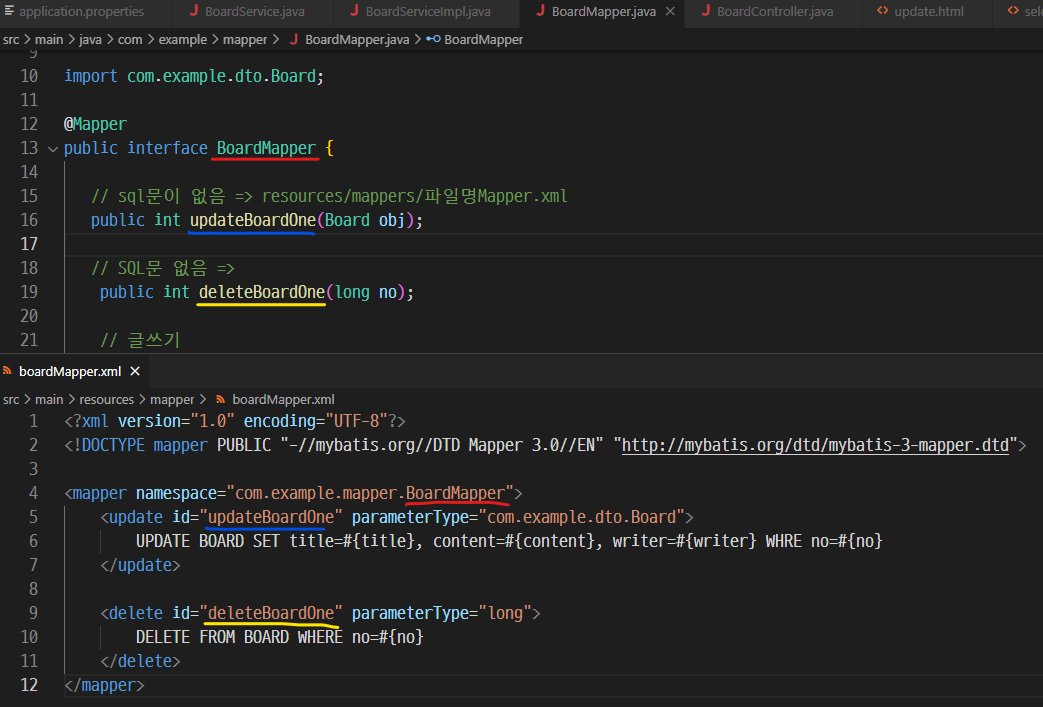Viewport: 1043px width, 707px height.
Task: Click the BoardMapper symbol breadcrumb
Action: click(484, 40)
